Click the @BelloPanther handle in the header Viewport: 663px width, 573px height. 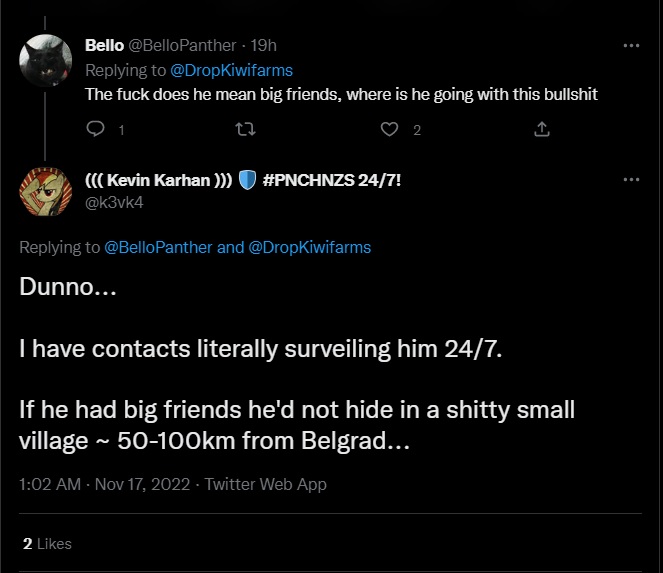[x=182, y=45]
